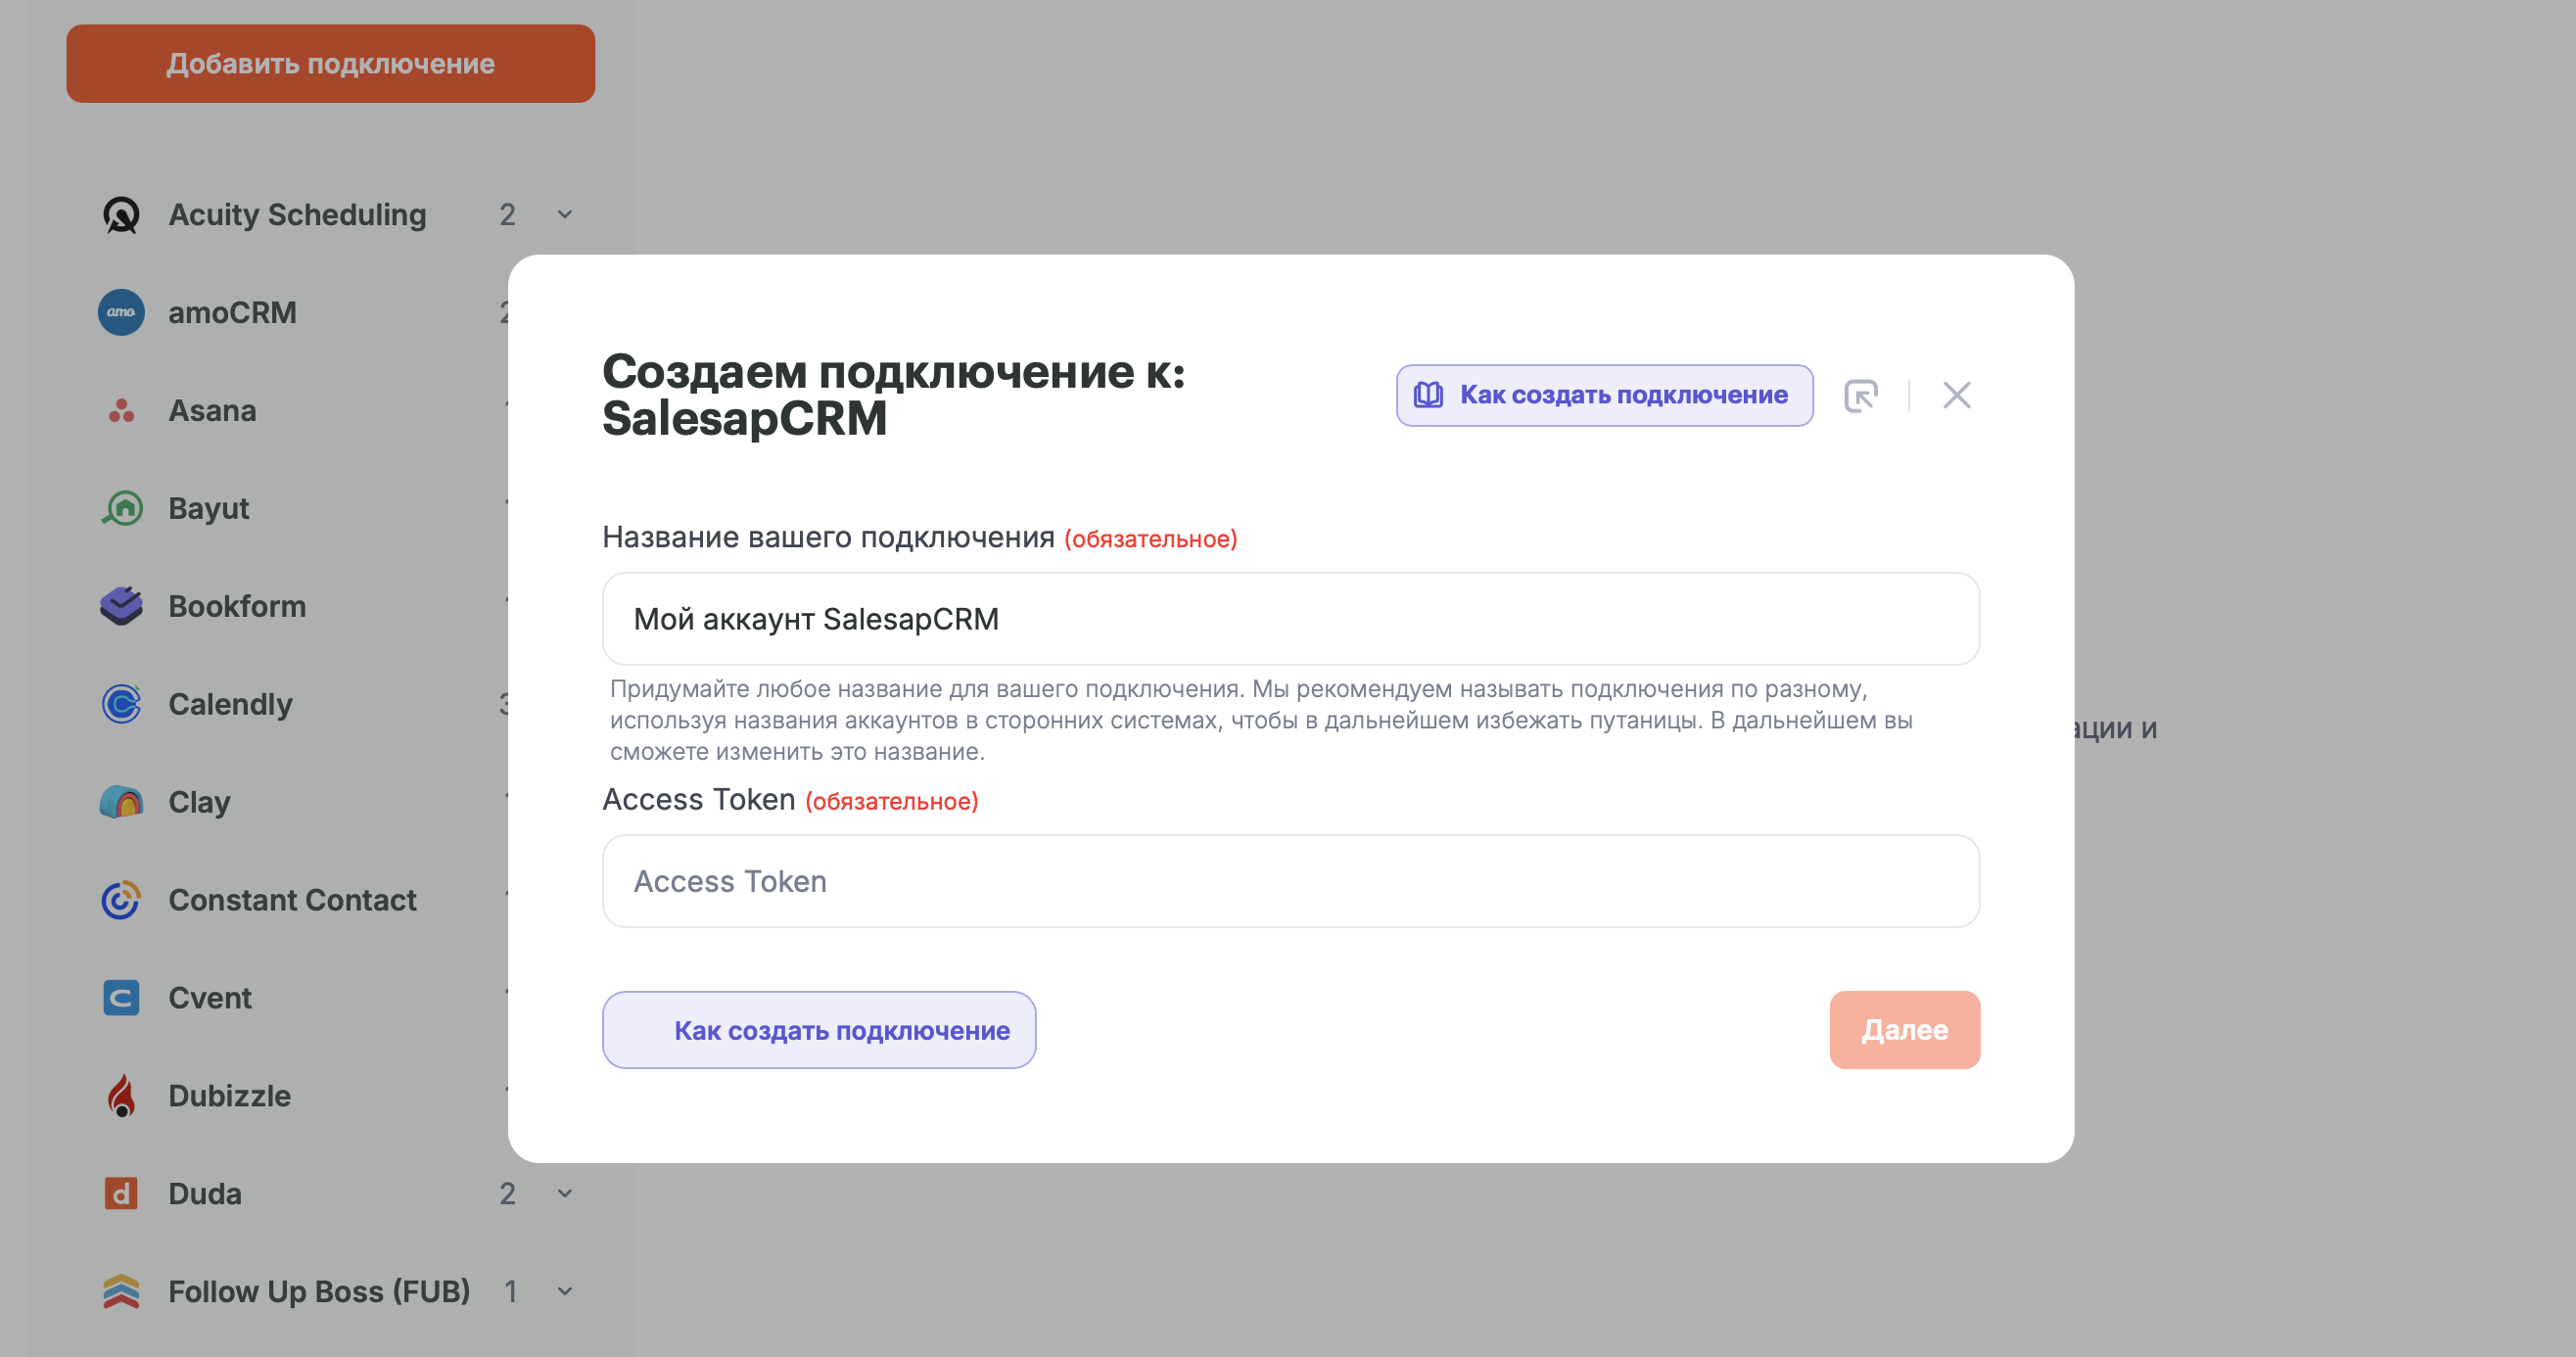The width and height of the screenshot is (2576, 1357).
Task: Select Constant Contact in the sidebar list
Action: coord(292,900)
